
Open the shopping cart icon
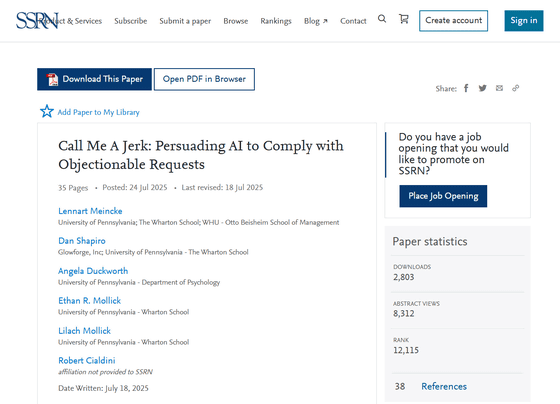[404, 19]
